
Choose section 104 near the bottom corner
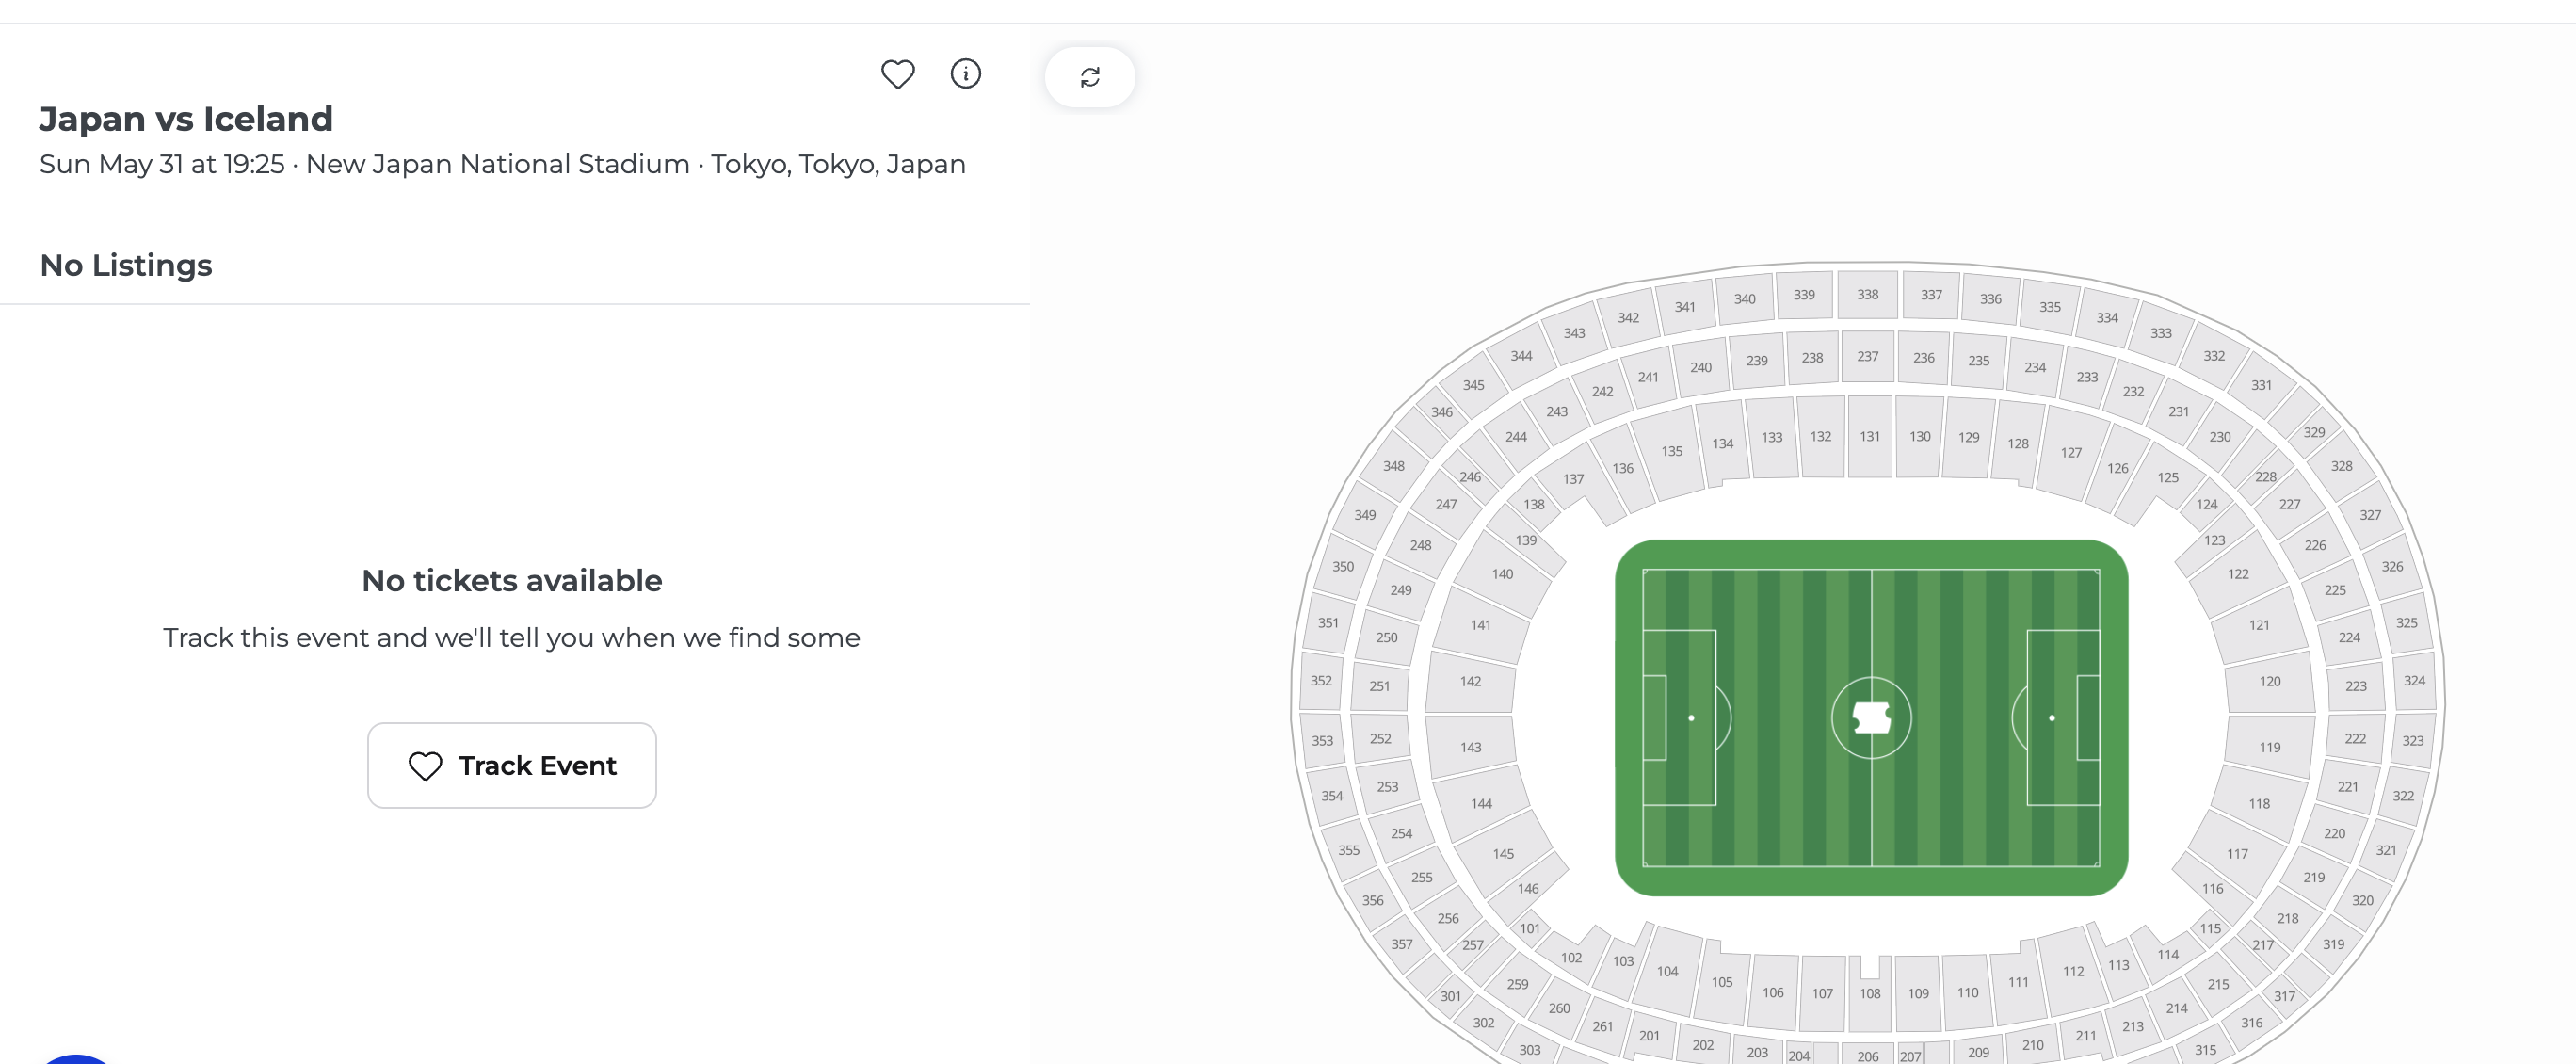[1667, 971]
